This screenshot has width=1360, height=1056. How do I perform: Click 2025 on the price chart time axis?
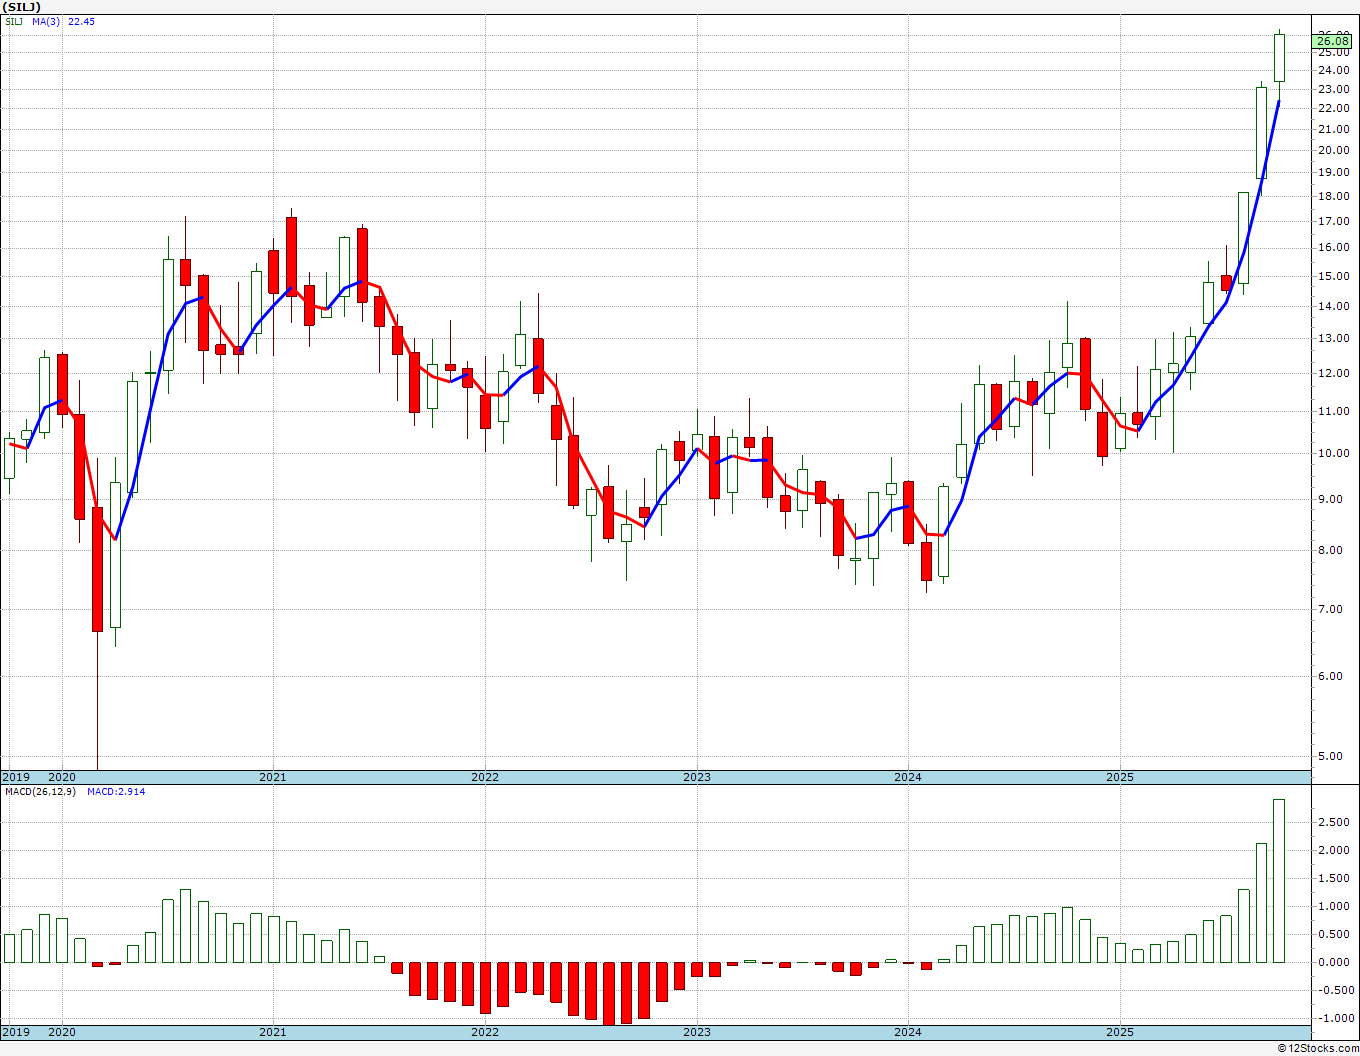(x=1120, y=777)
